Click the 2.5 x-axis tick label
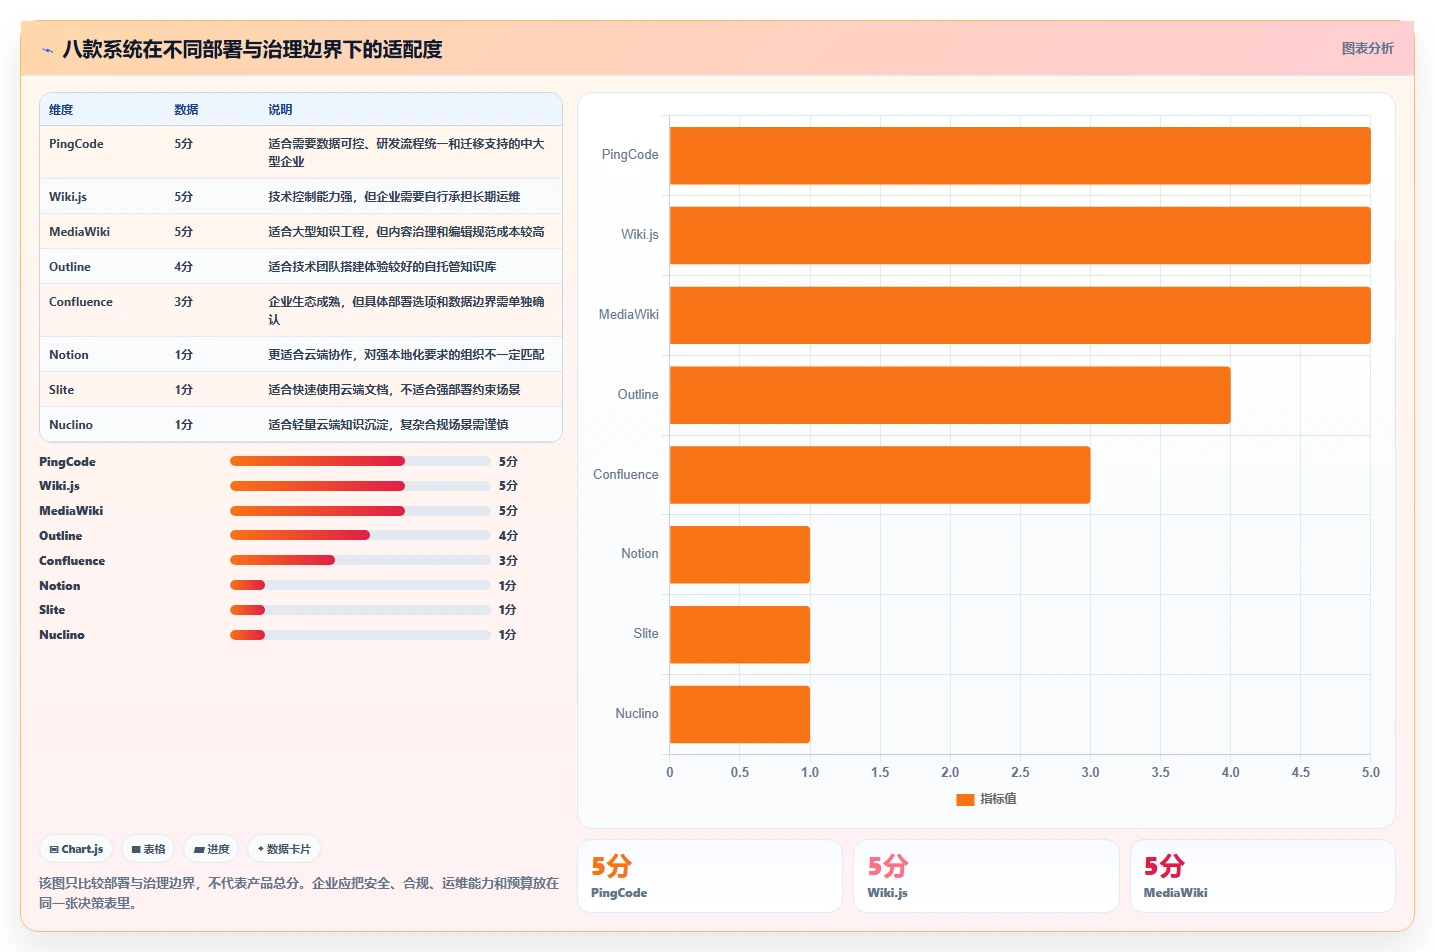Viewport: 1435px width, 952px height. pos(1020,772)
